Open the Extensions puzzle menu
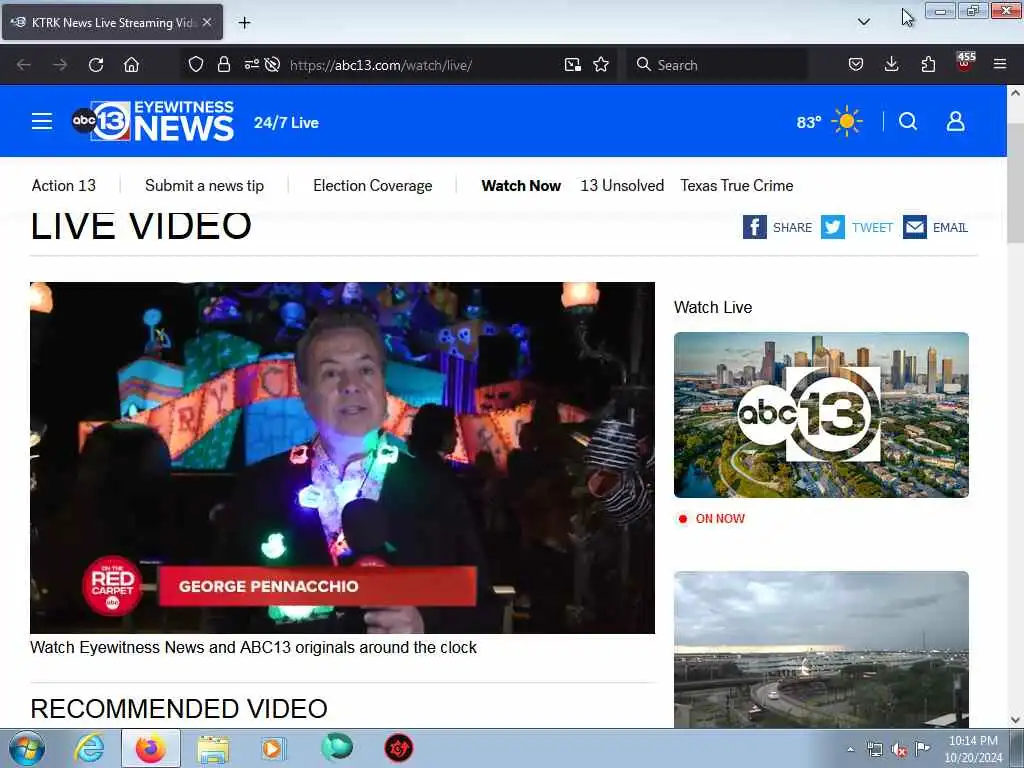This screenshot has height=768, width=1024. (928, 64)
